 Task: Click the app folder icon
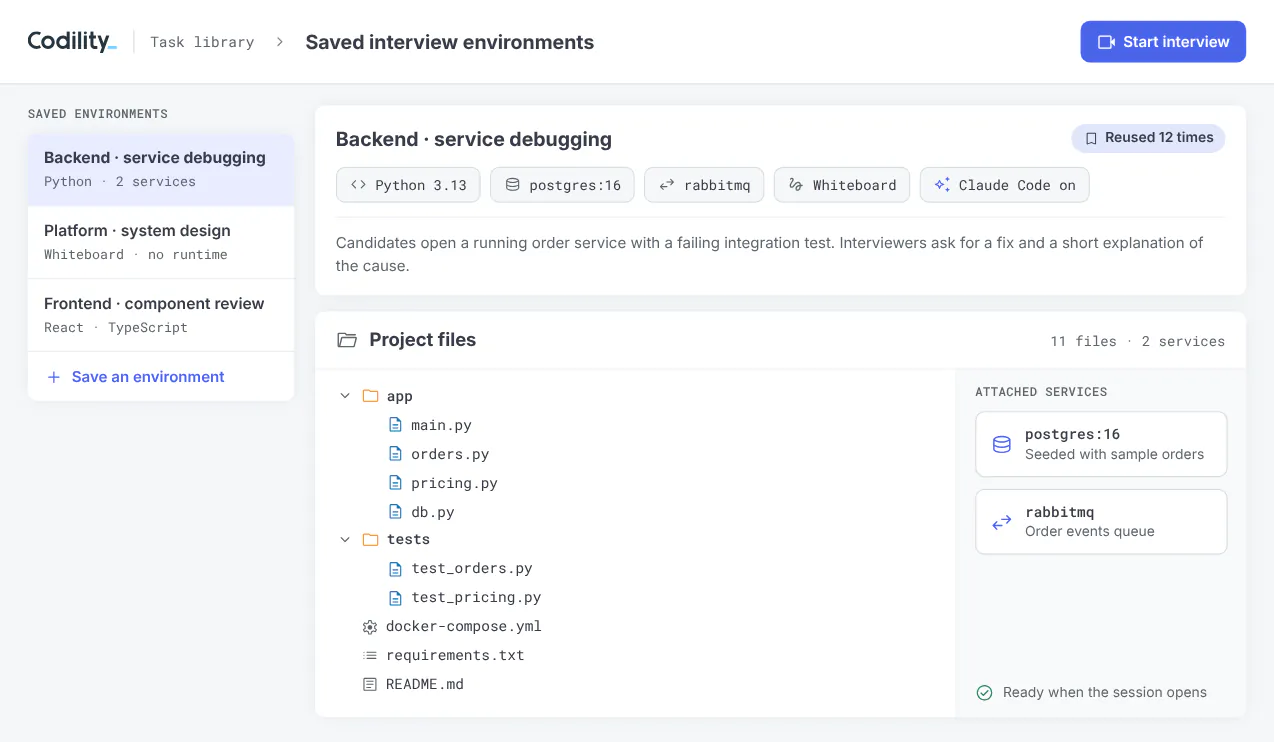(x=370, y=396)
